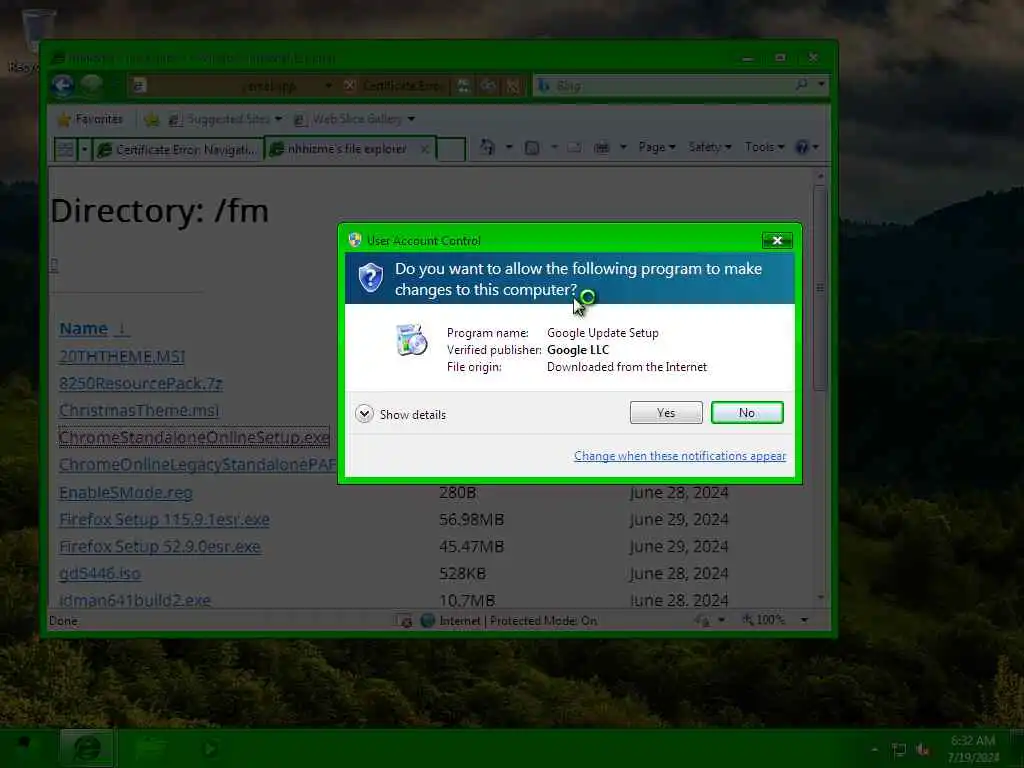Click the Quick Tabs grid icon
The image size is (1024, 768).
tap(65, 150)
